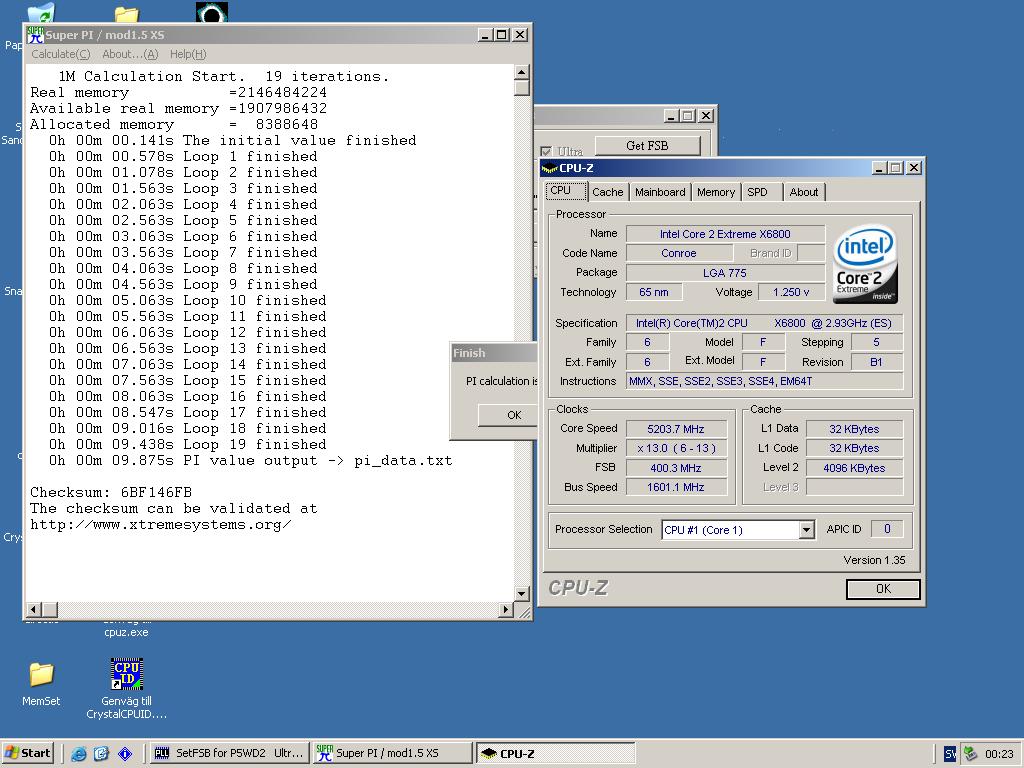Open the Help menu in Super PI

(x=188, y=54)
